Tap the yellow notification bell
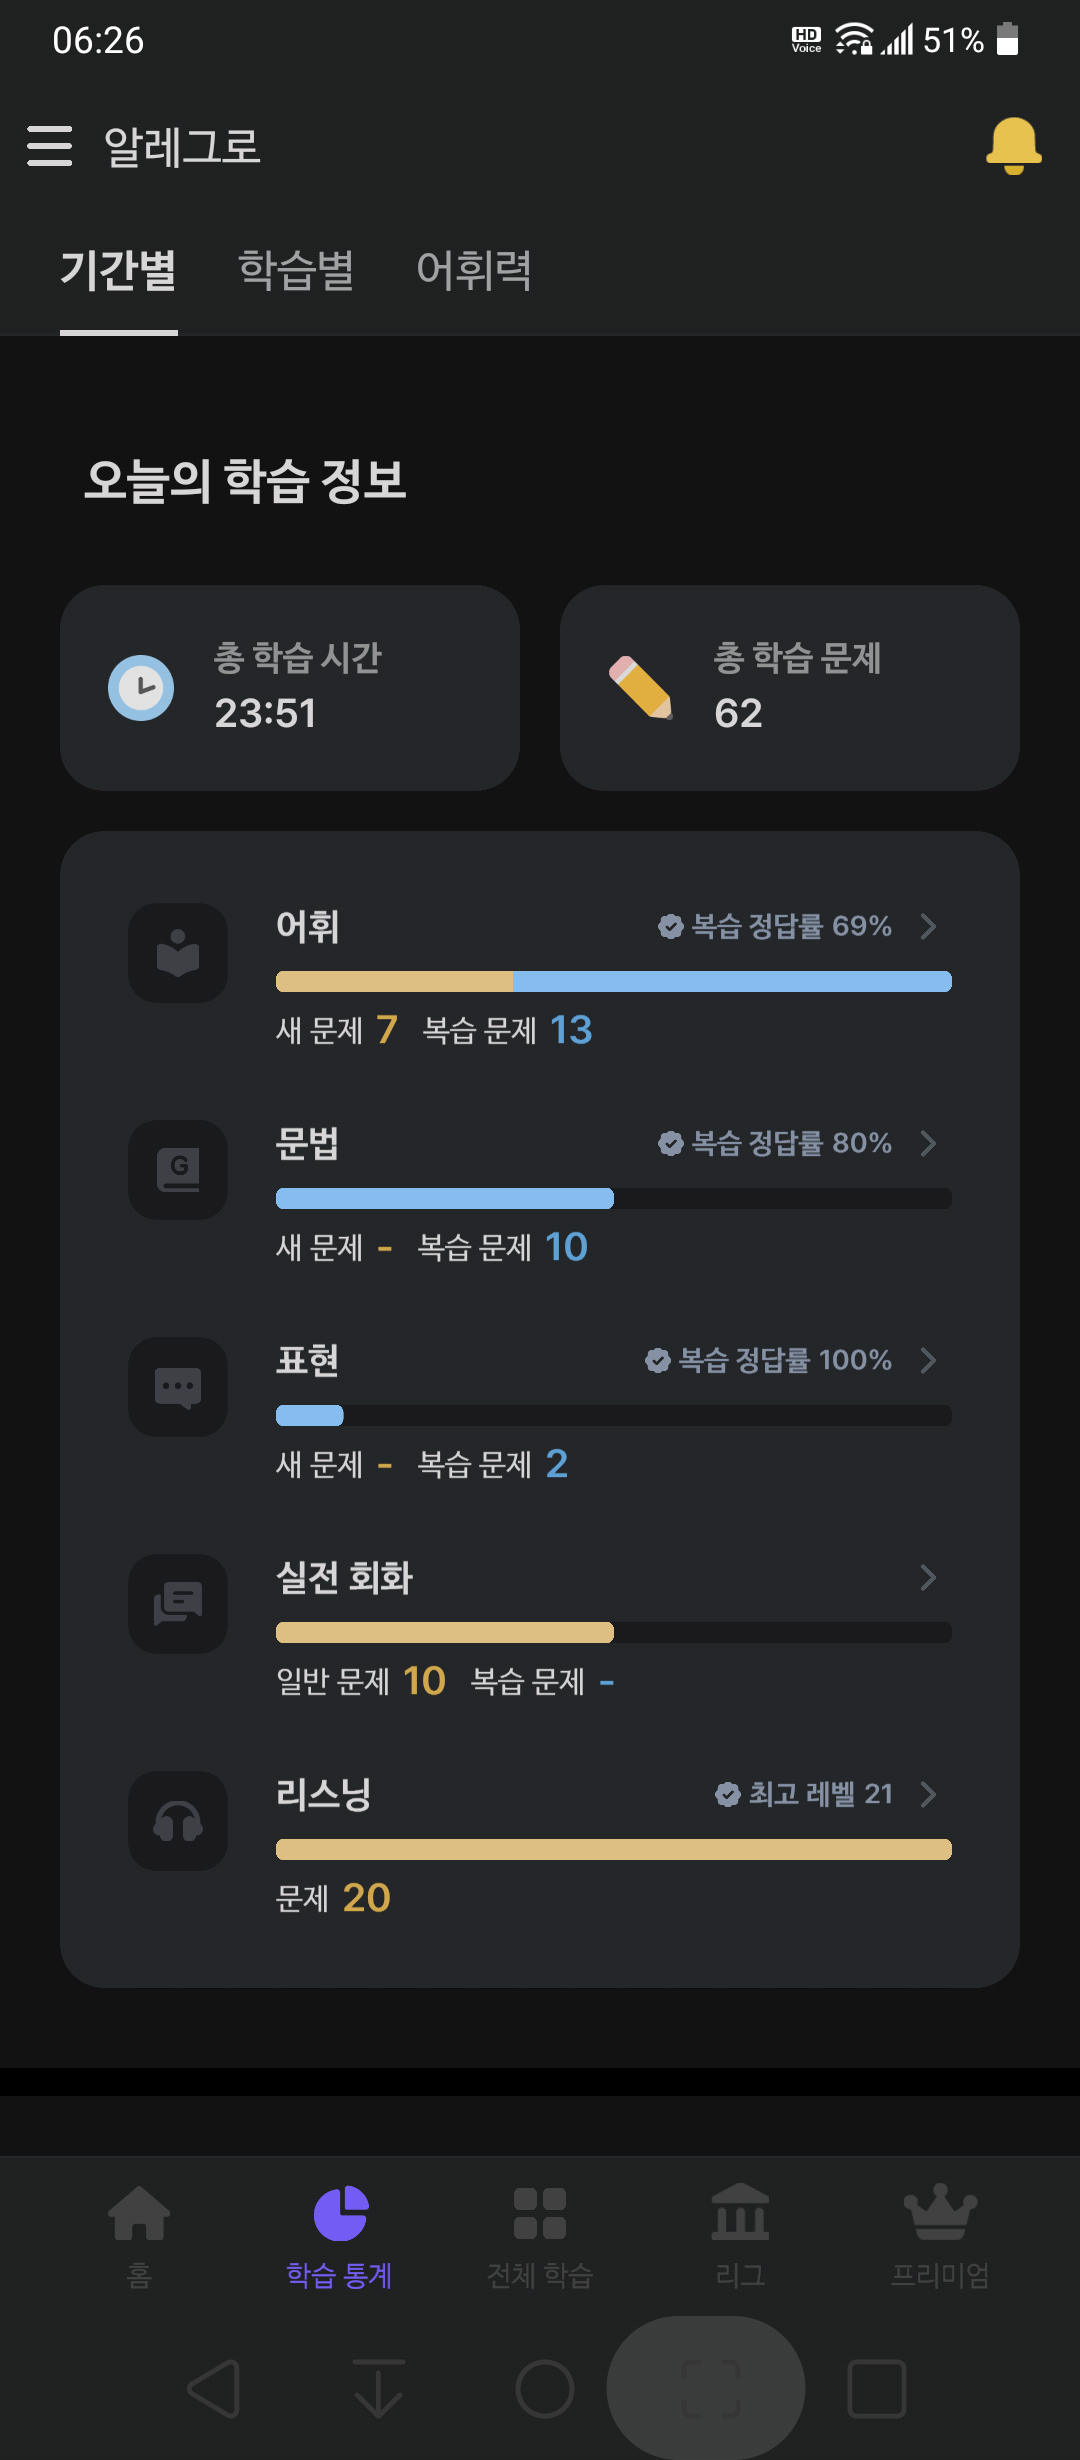Image resolution: width=1080 pixels, height=2460 pixels. click(1014, 146)
